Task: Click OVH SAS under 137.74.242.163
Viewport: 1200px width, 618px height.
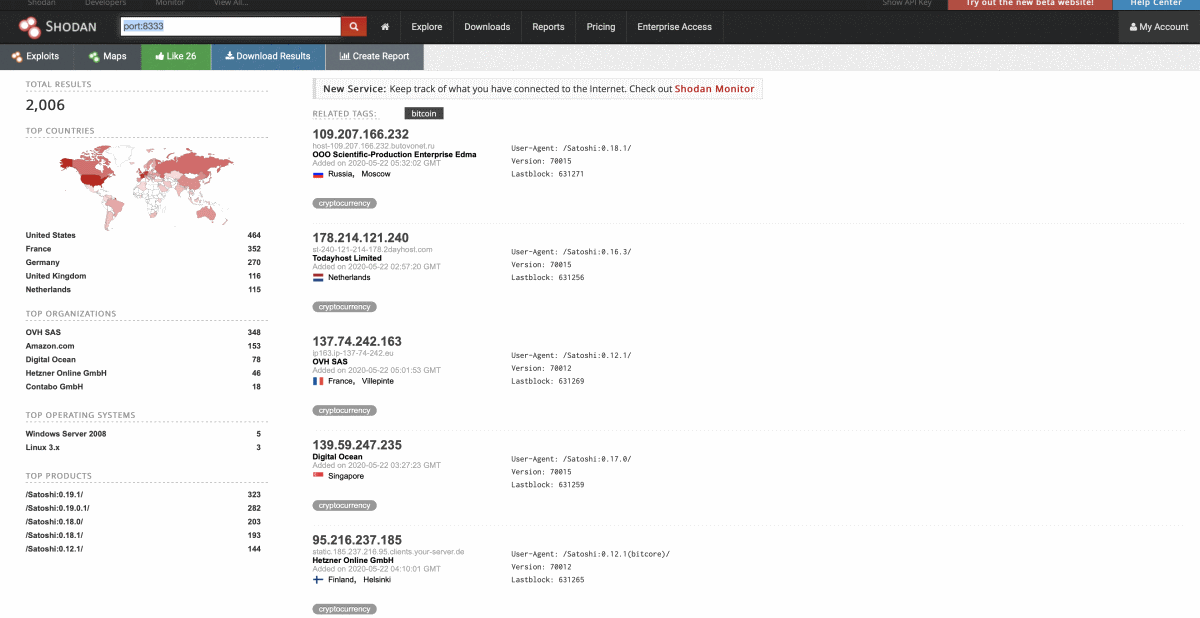Action: pyautogui.click(x=330, y=362)
